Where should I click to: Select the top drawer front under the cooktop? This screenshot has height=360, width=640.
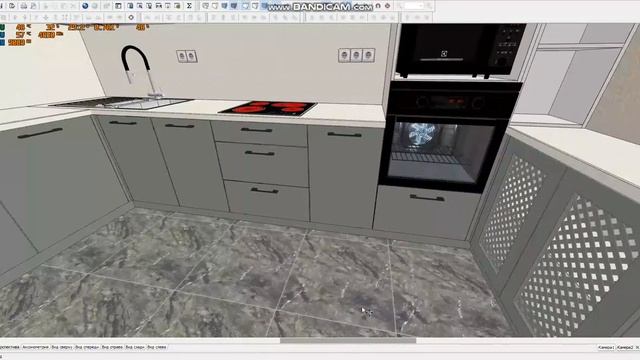(x=259, y=133)
